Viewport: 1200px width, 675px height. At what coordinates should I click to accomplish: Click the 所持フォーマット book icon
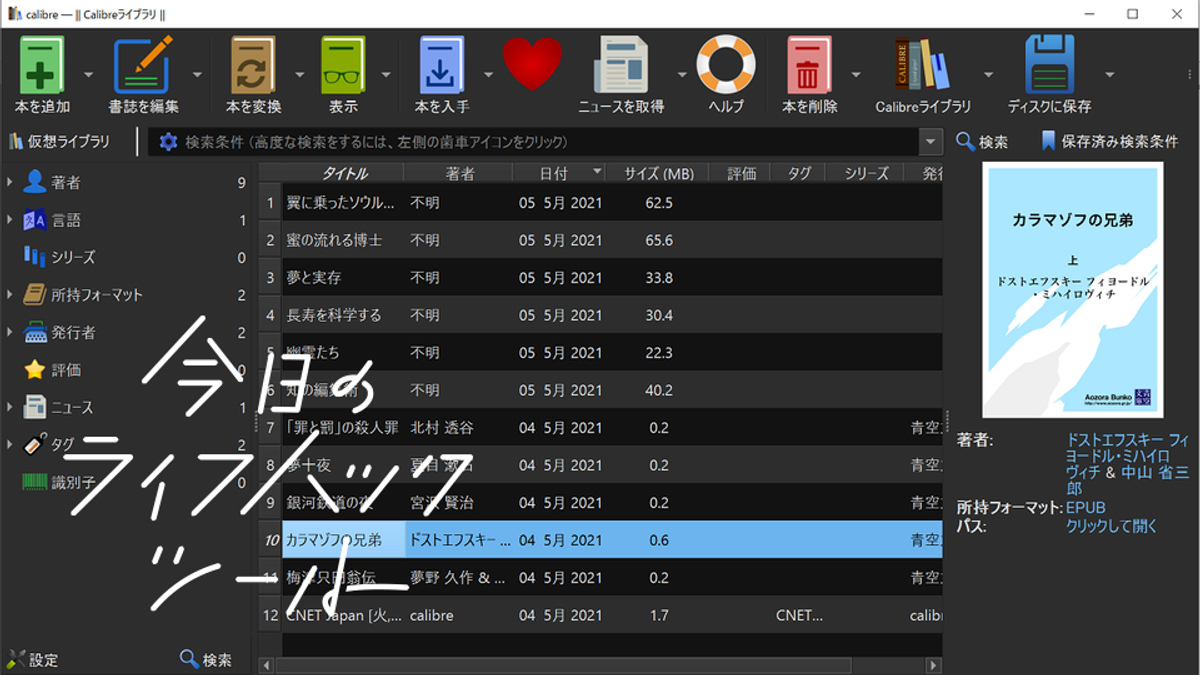click(35, 295)
